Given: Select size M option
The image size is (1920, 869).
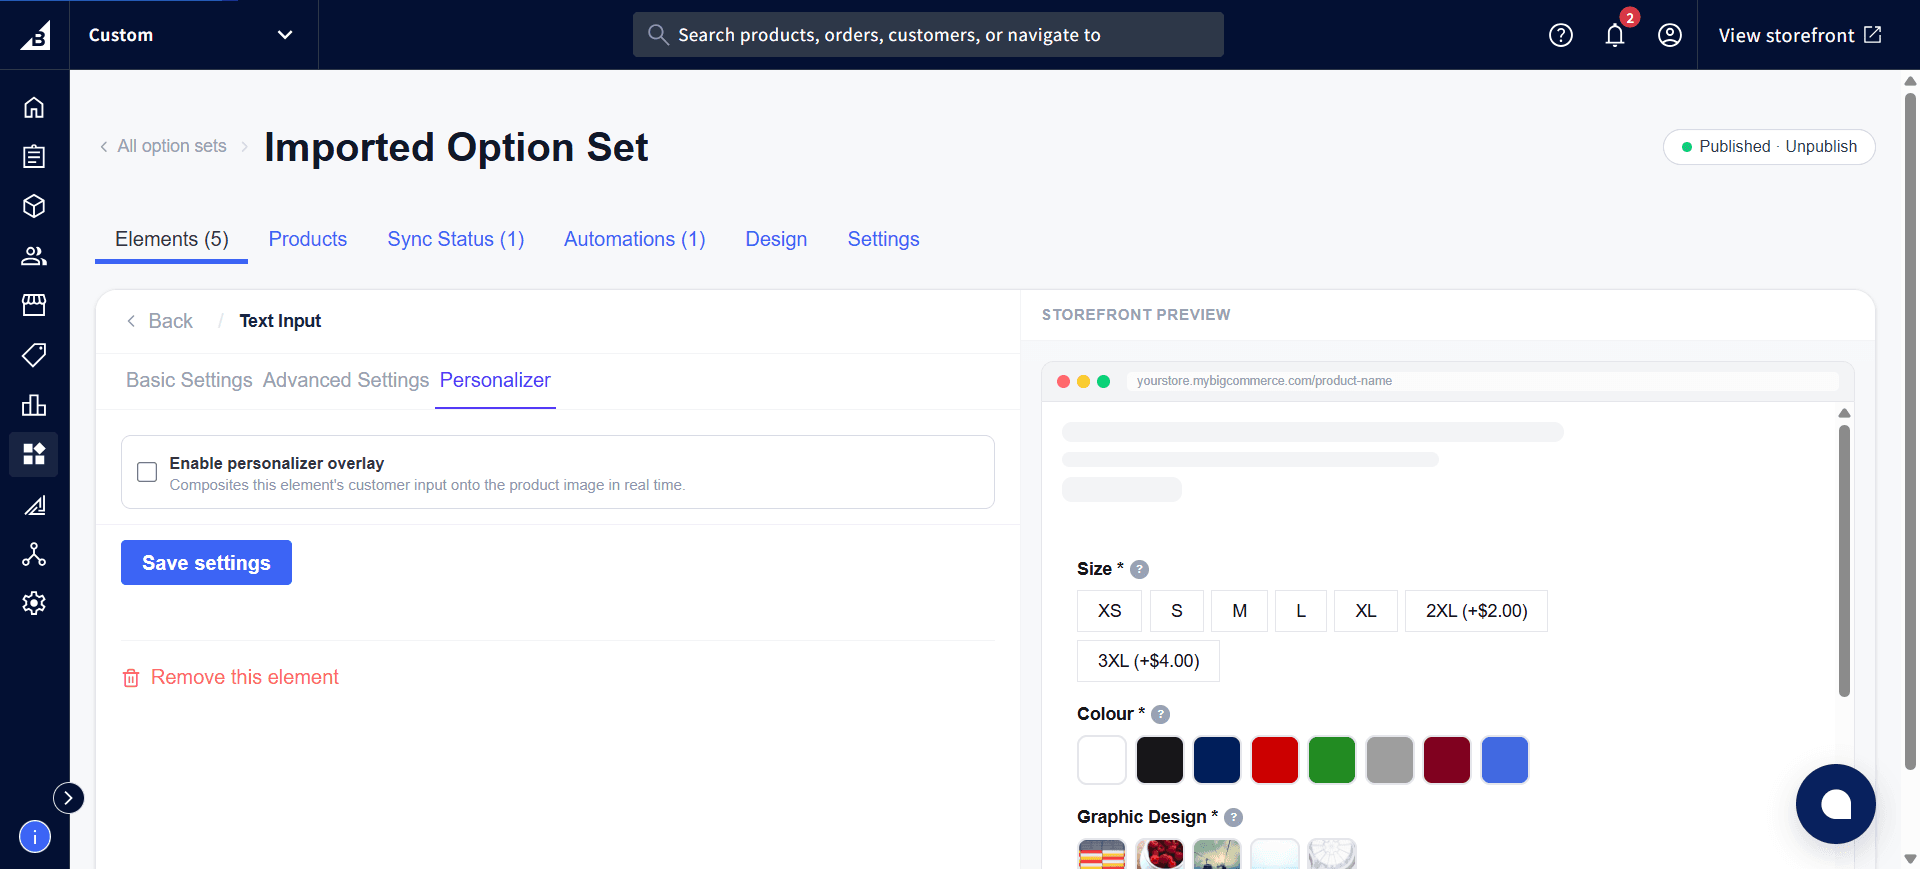Looking at the screenshot, I should click(1240, 611).
